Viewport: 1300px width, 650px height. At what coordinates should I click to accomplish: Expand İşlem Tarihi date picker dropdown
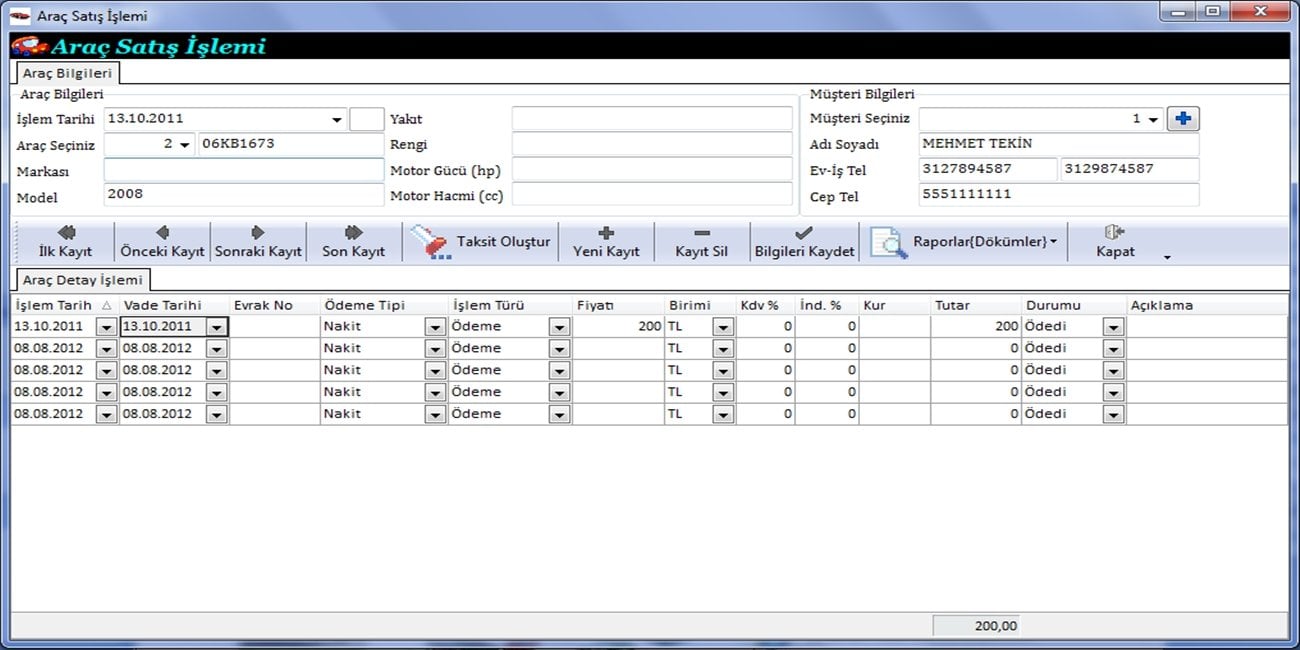pos(337,120)
